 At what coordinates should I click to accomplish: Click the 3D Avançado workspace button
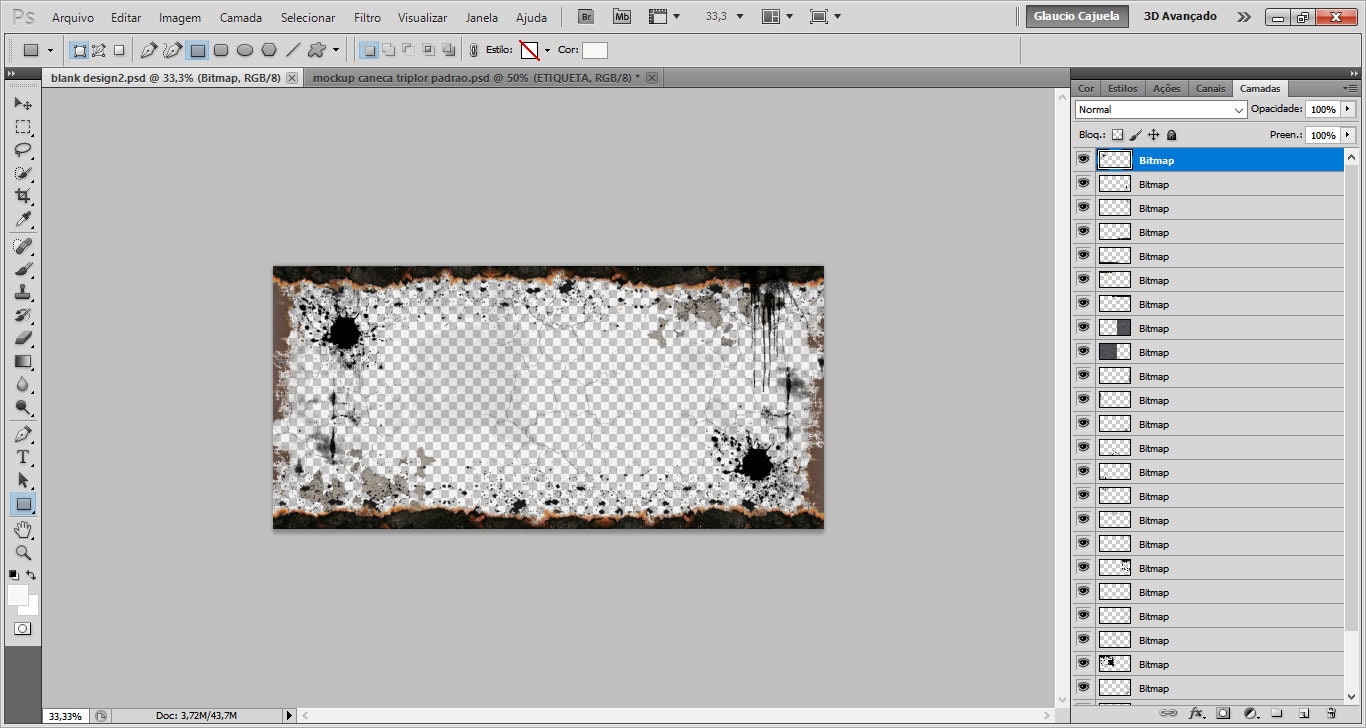pos(1177,16)
